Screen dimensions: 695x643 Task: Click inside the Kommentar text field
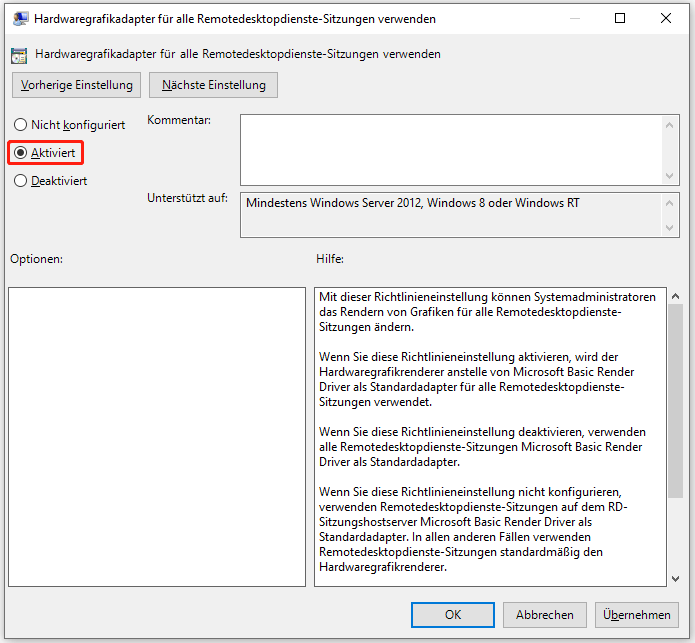pyautogui.click(x=450, y=149)
